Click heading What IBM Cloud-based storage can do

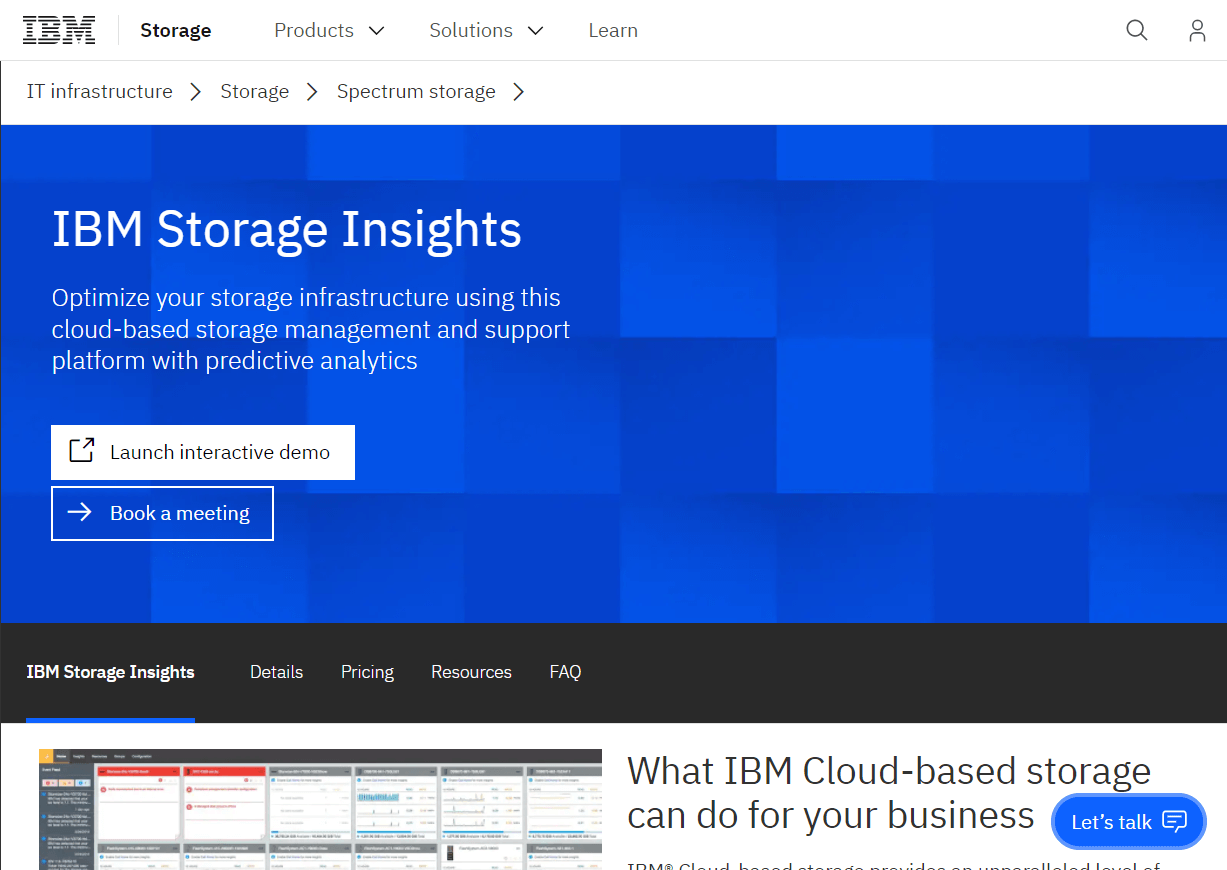889,793
